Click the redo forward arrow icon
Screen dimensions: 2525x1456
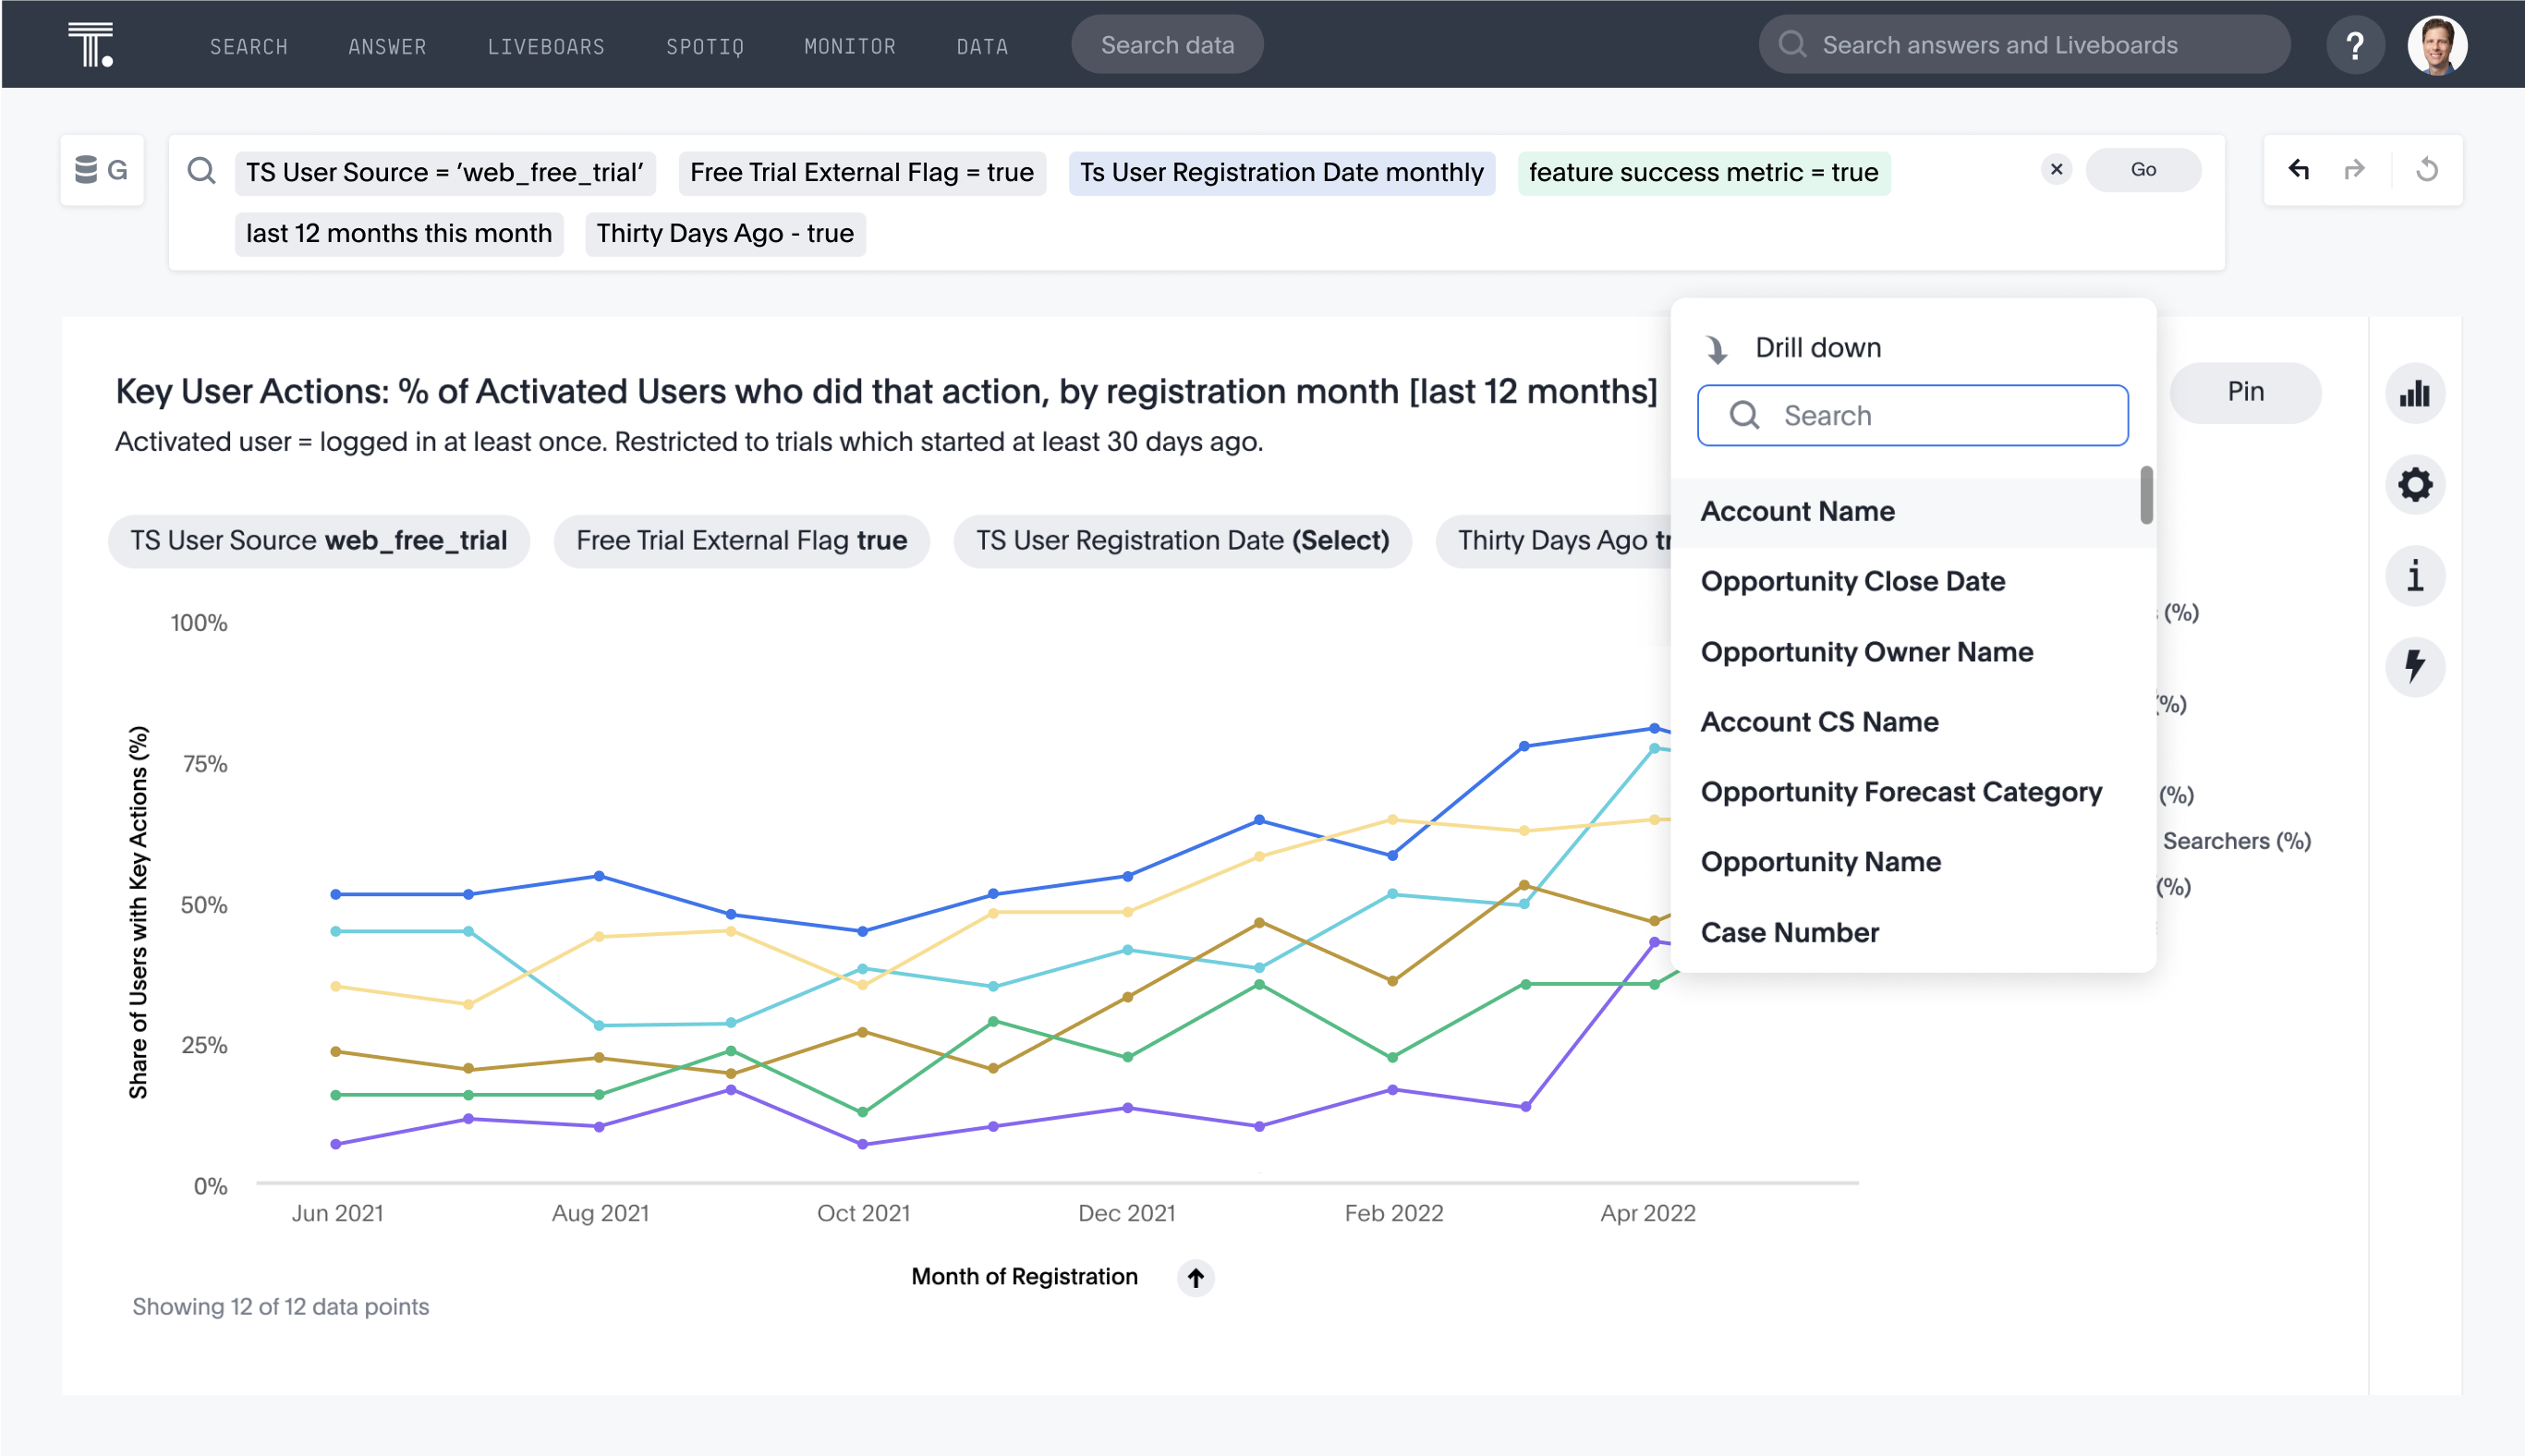tap(2355, 170)
